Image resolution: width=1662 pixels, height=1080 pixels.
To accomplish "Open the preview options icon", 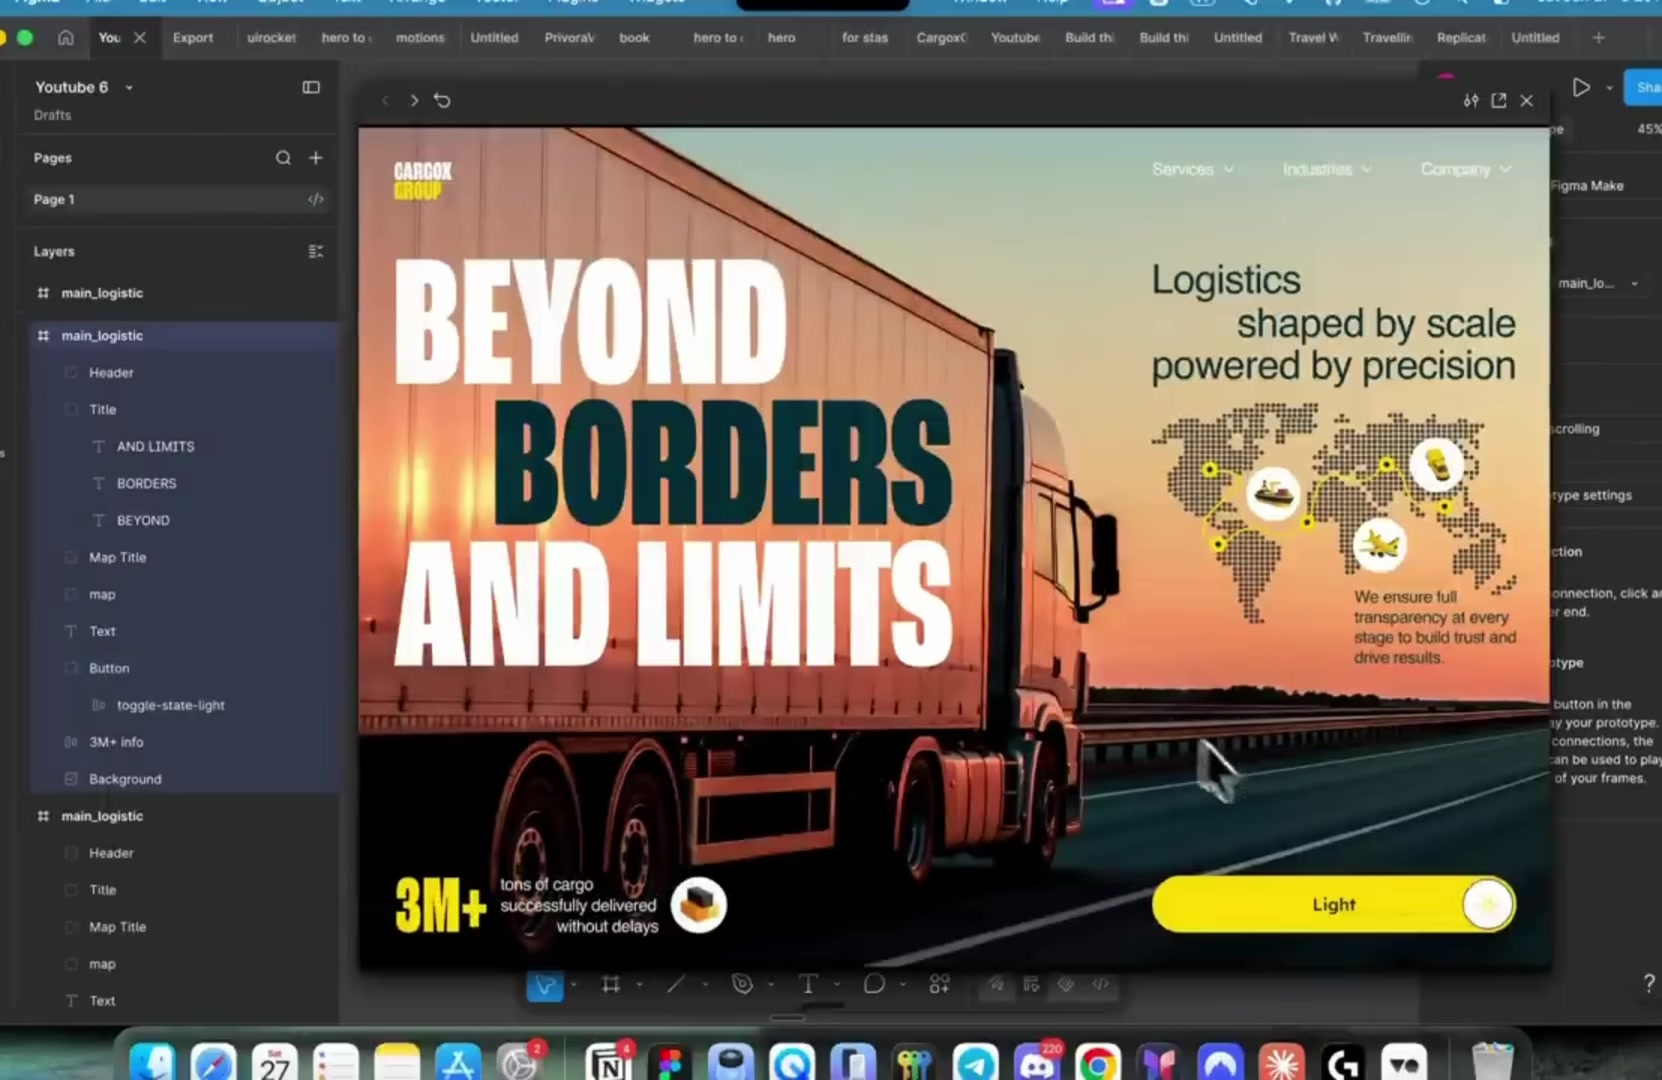I will pyautogui.click(x=1471, y=100).
